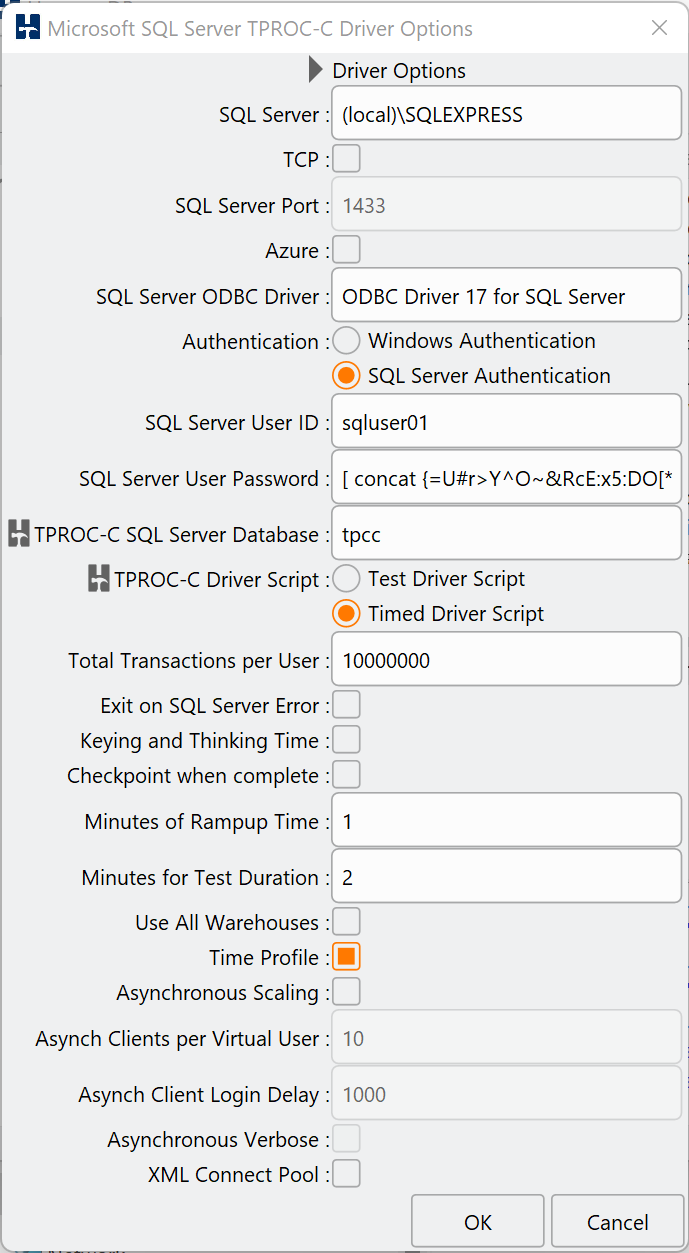Image resolution: width=689 pixels, height=1253 pixels.
Task: Click the Driver Options heading text
Action: (x=399, y=71)
